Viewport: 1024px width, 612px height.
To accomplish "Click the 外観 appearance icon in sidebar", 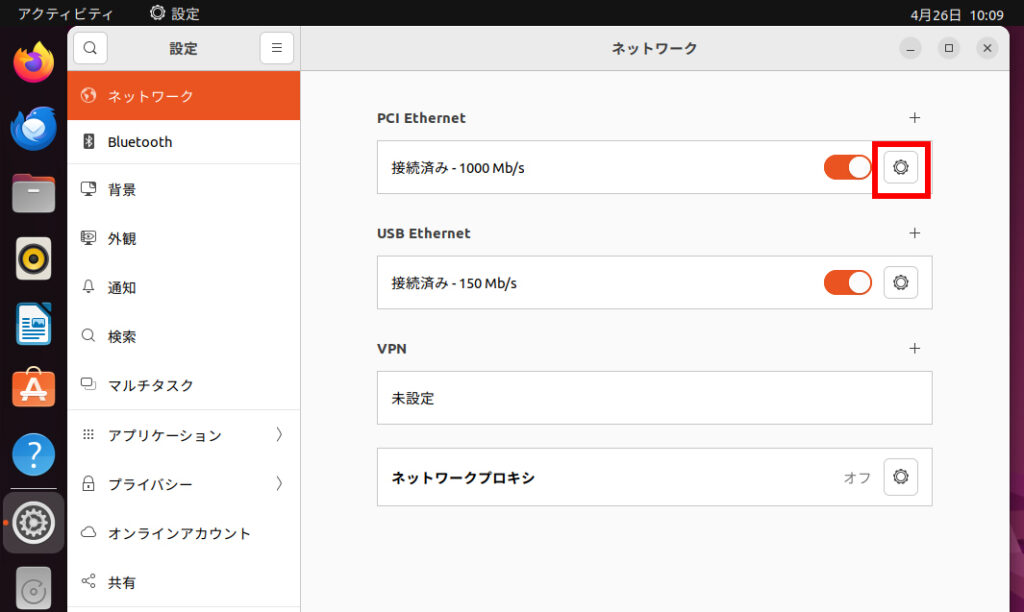I will 88,238.
